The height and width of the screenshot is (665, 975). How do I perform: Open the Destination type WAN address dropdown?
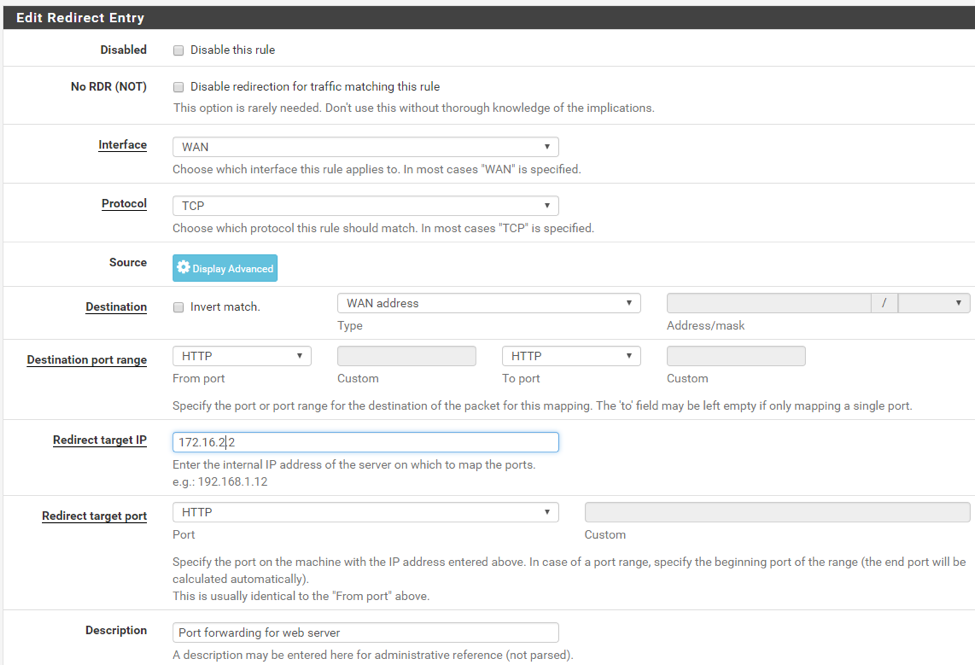pyautogui.click(x=489, y=303)
